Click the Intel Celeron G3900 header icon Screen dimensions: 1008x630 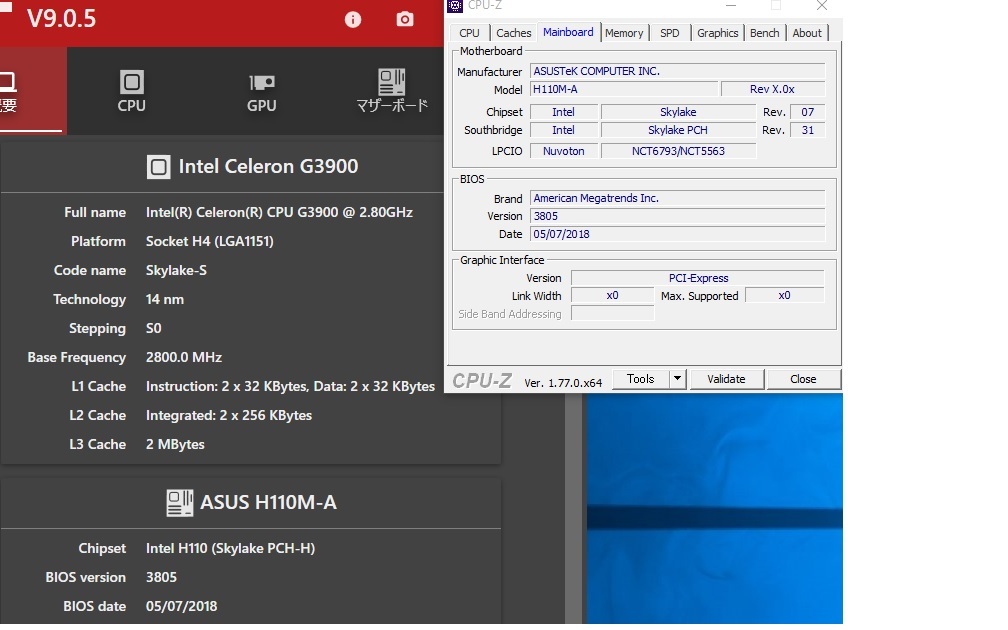[158, 167]
